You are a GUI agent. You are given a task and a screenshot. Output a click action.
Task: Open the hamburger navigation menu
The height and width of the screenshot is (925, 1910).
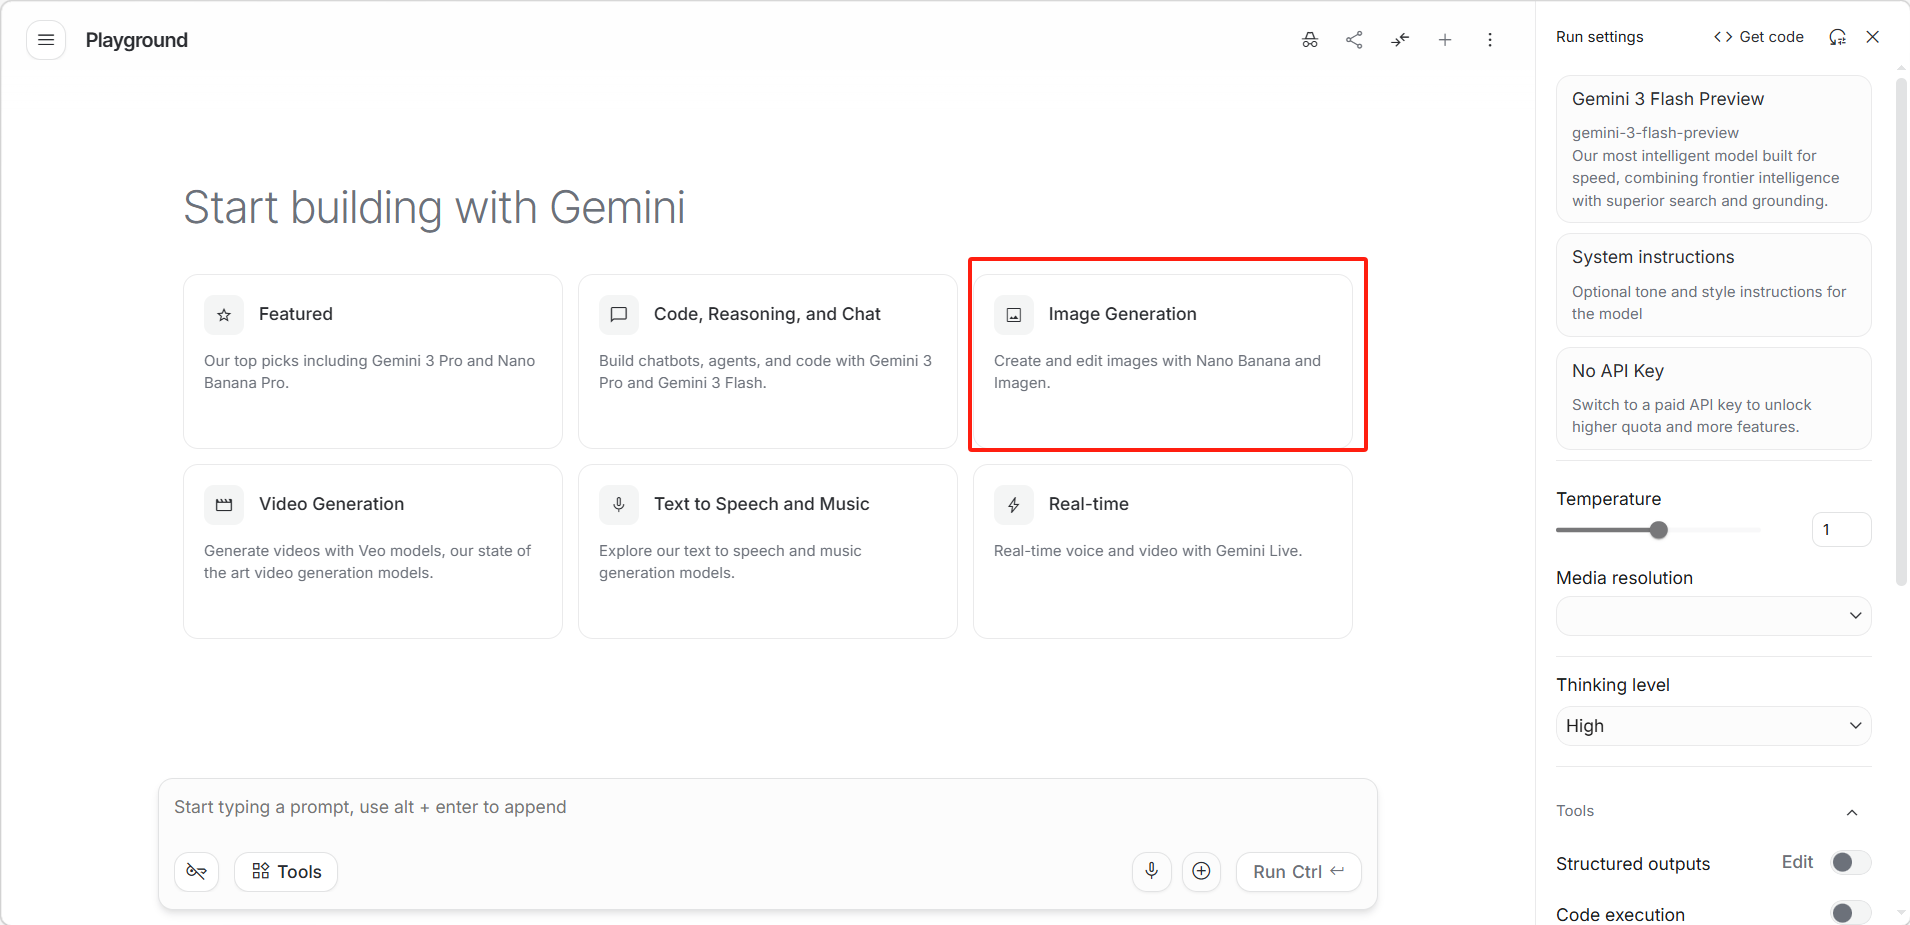pos(46,40)
